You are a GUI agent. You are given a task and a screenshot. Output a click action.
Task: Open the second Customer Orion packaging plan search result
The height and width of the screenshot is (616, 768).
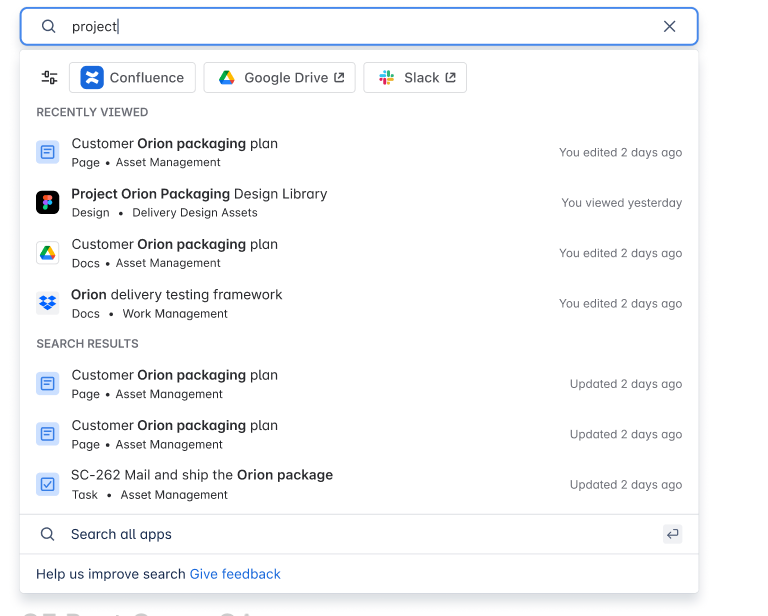point(359,434)
